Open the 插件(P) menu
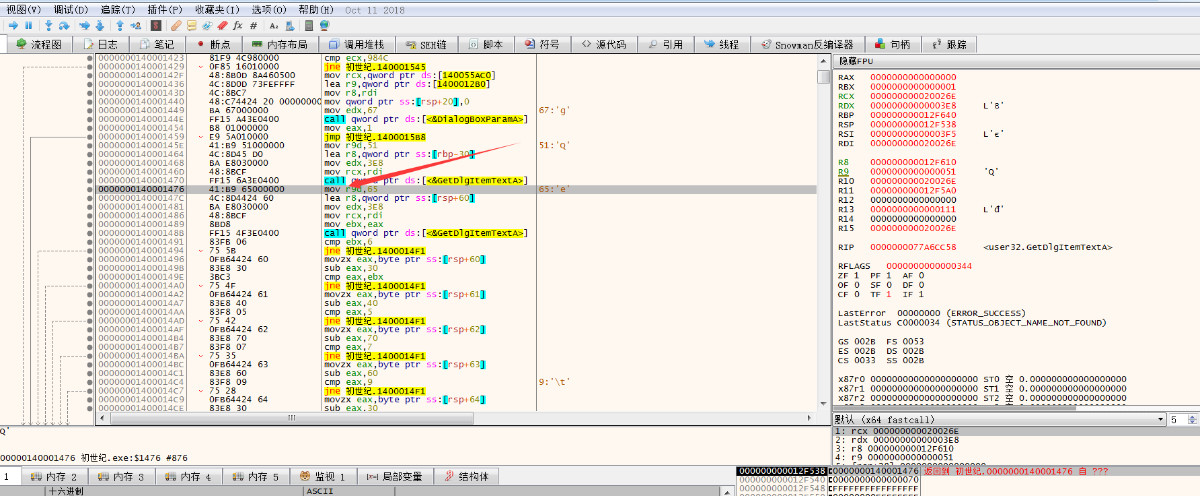This screenshot has width=1200, height=496. 165,9
